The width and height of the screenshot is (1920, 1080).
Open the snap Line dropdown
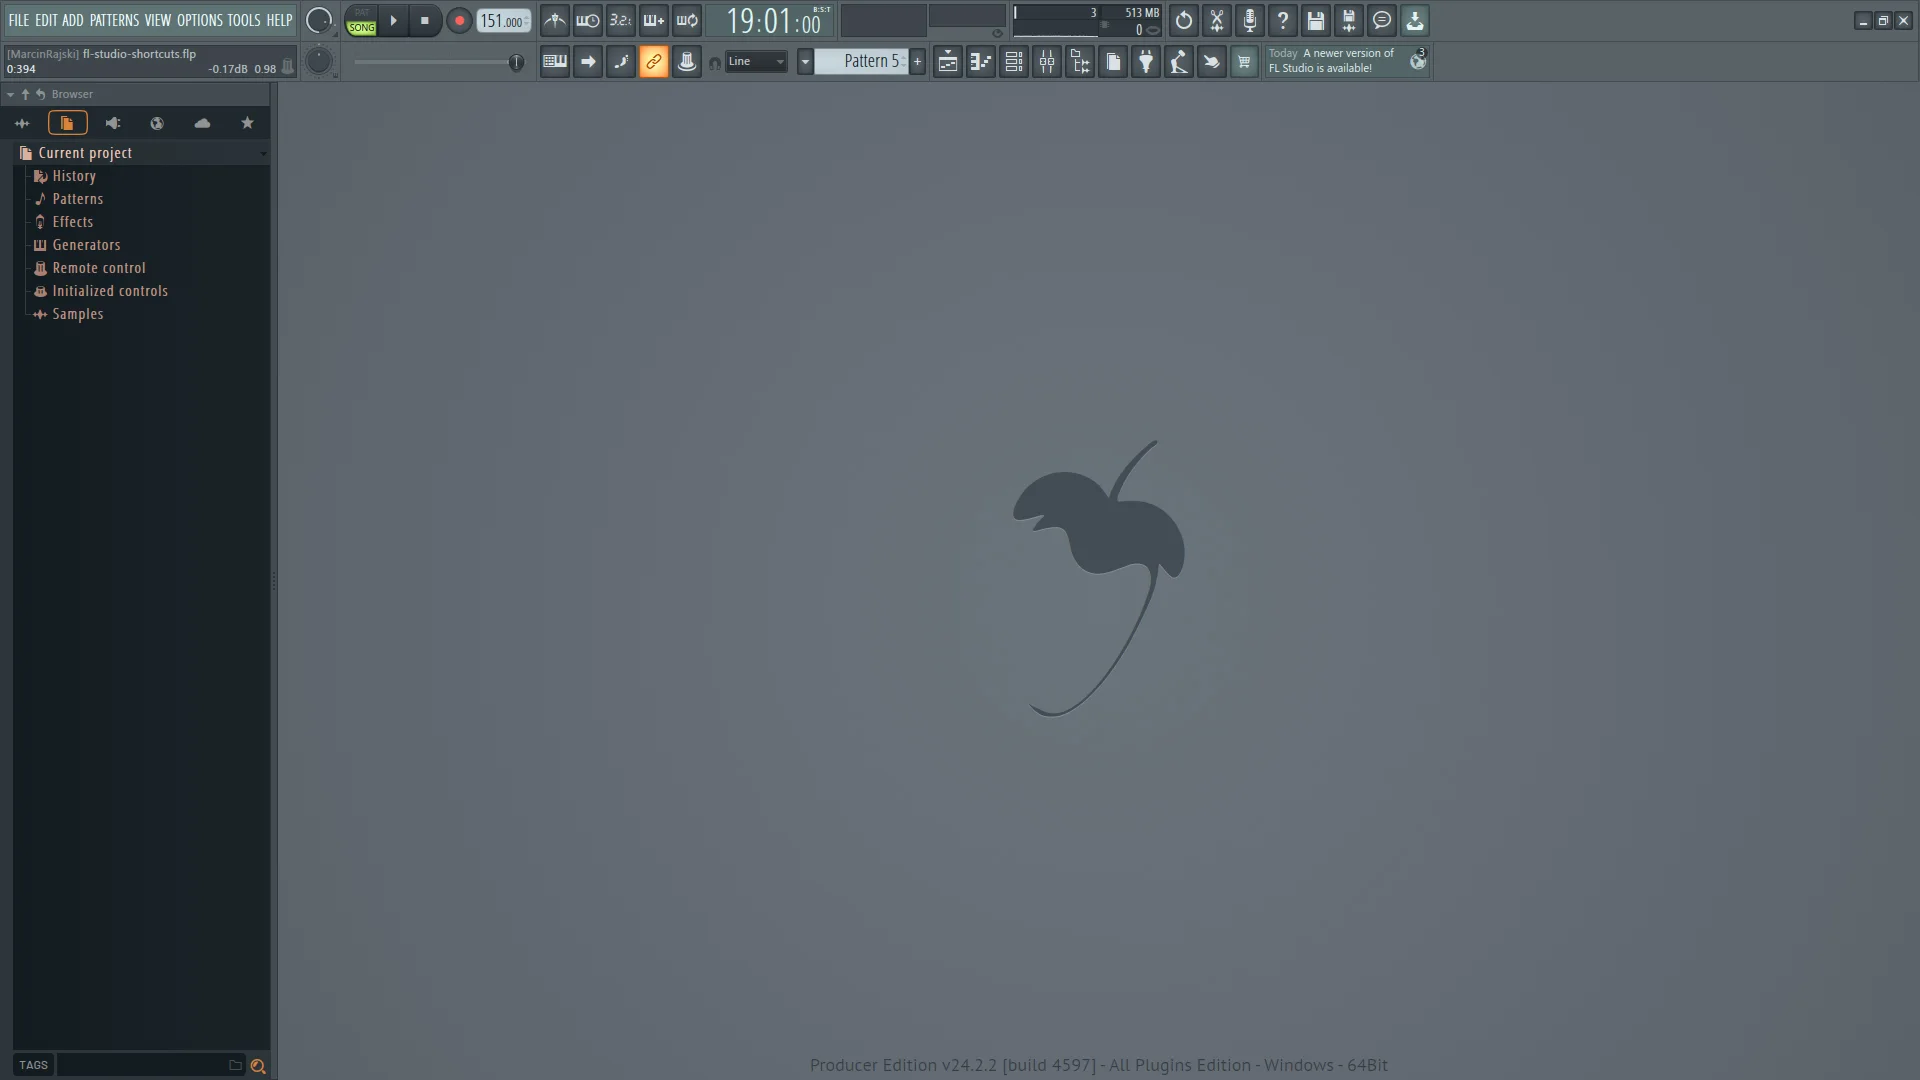pos(755,61)
